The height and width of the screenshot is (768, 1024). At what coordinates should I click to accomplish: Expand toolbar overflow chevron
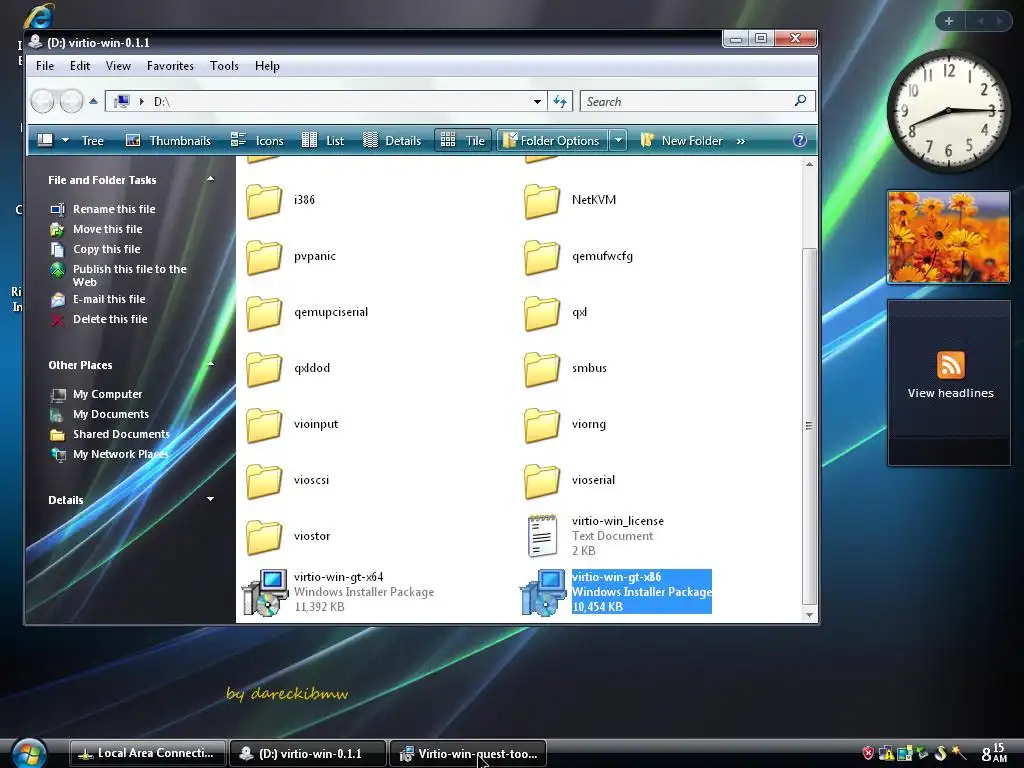741,141
